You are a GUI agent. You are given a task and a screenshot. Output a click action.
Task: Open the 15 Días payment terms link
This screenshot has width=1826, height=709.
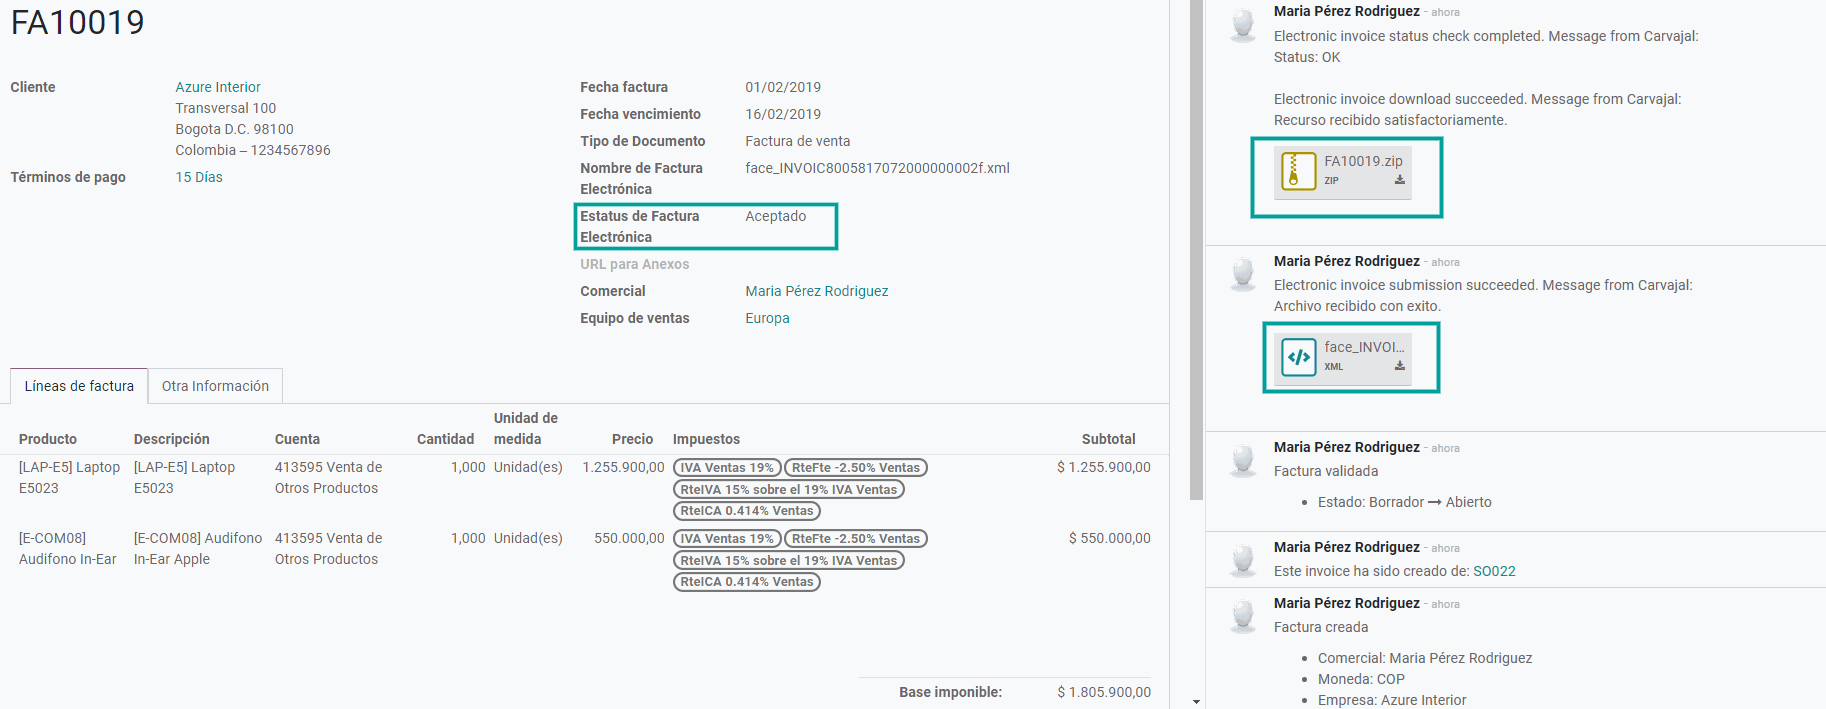199,177
